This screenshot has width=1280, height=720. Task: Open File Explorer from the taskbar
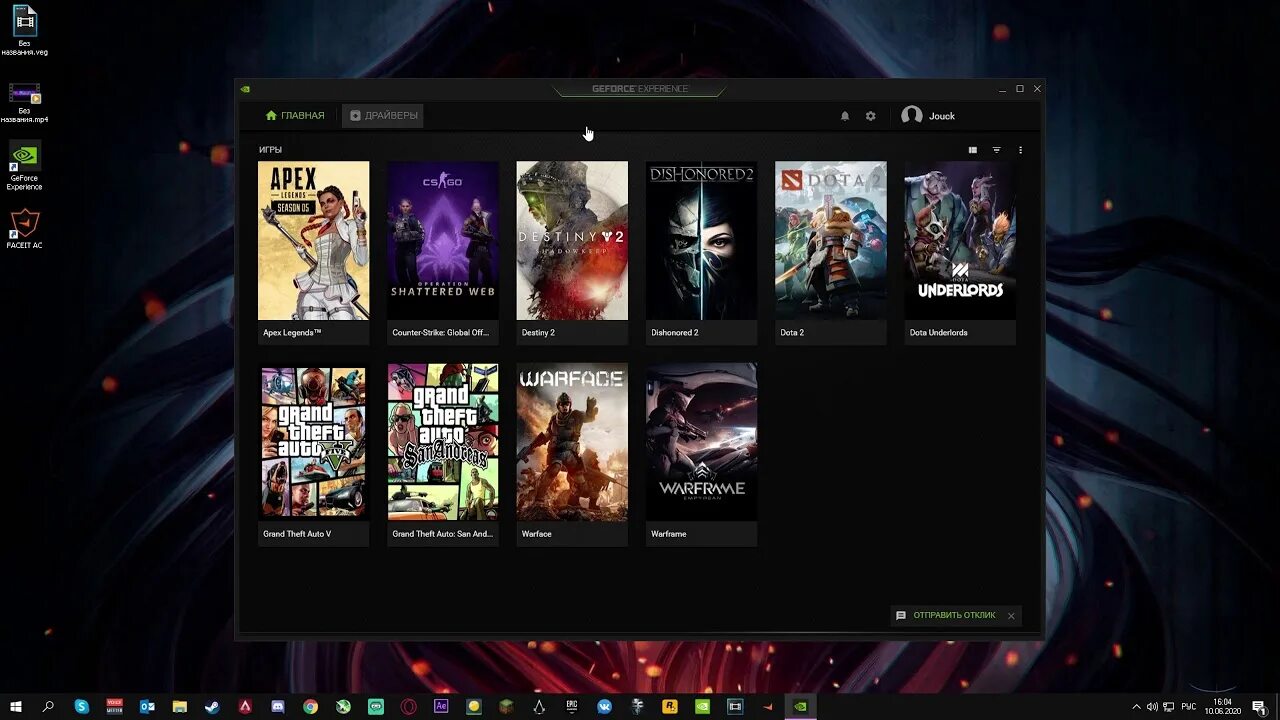(180, 706)
